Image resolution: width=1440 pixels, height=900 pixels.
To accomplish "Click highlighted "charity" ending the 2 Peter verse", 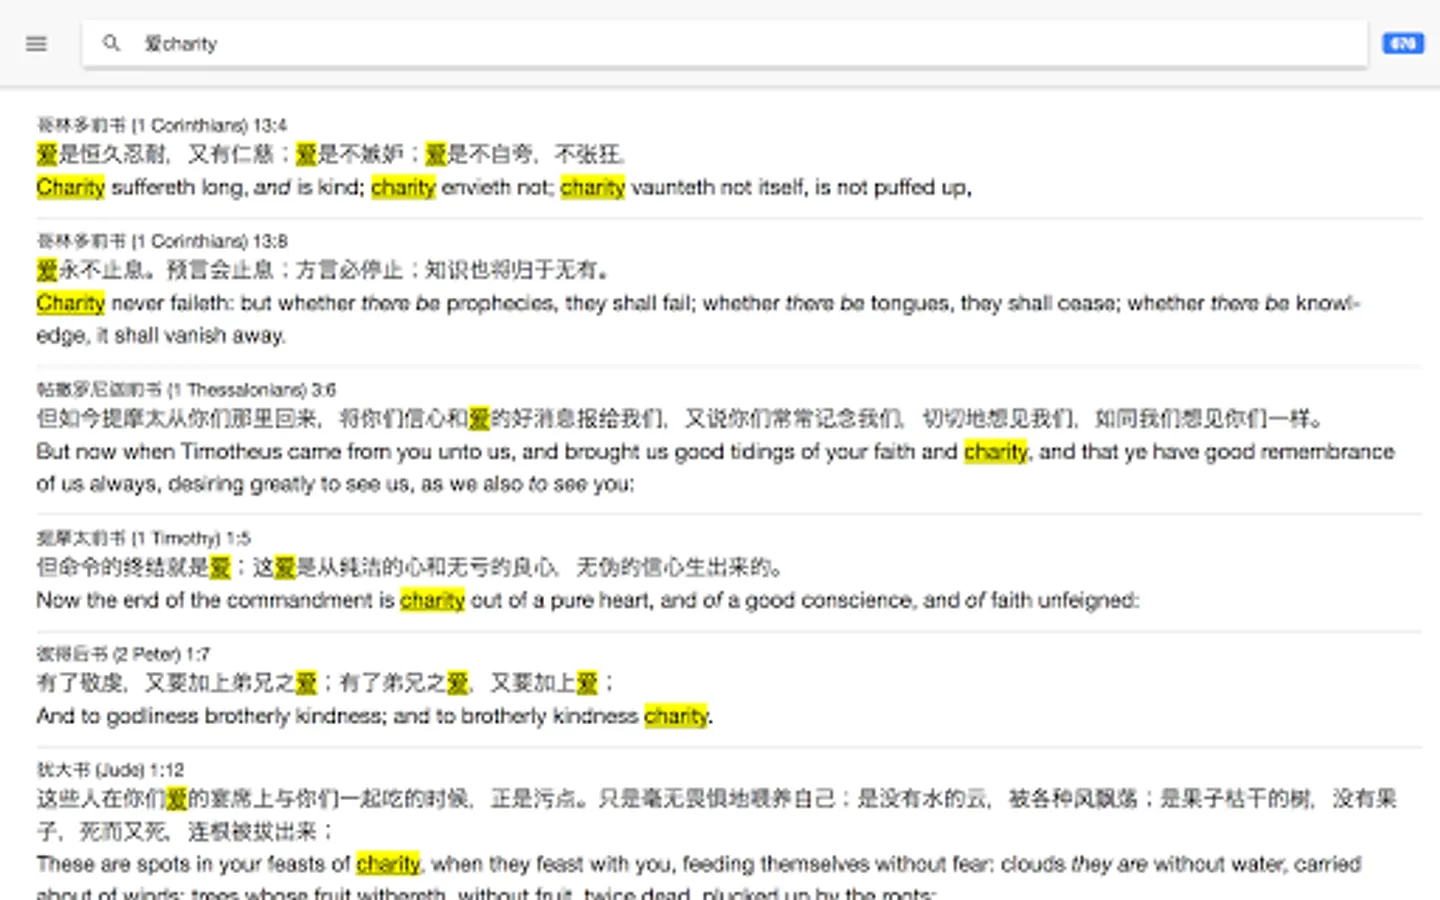I will coord(676,716).
